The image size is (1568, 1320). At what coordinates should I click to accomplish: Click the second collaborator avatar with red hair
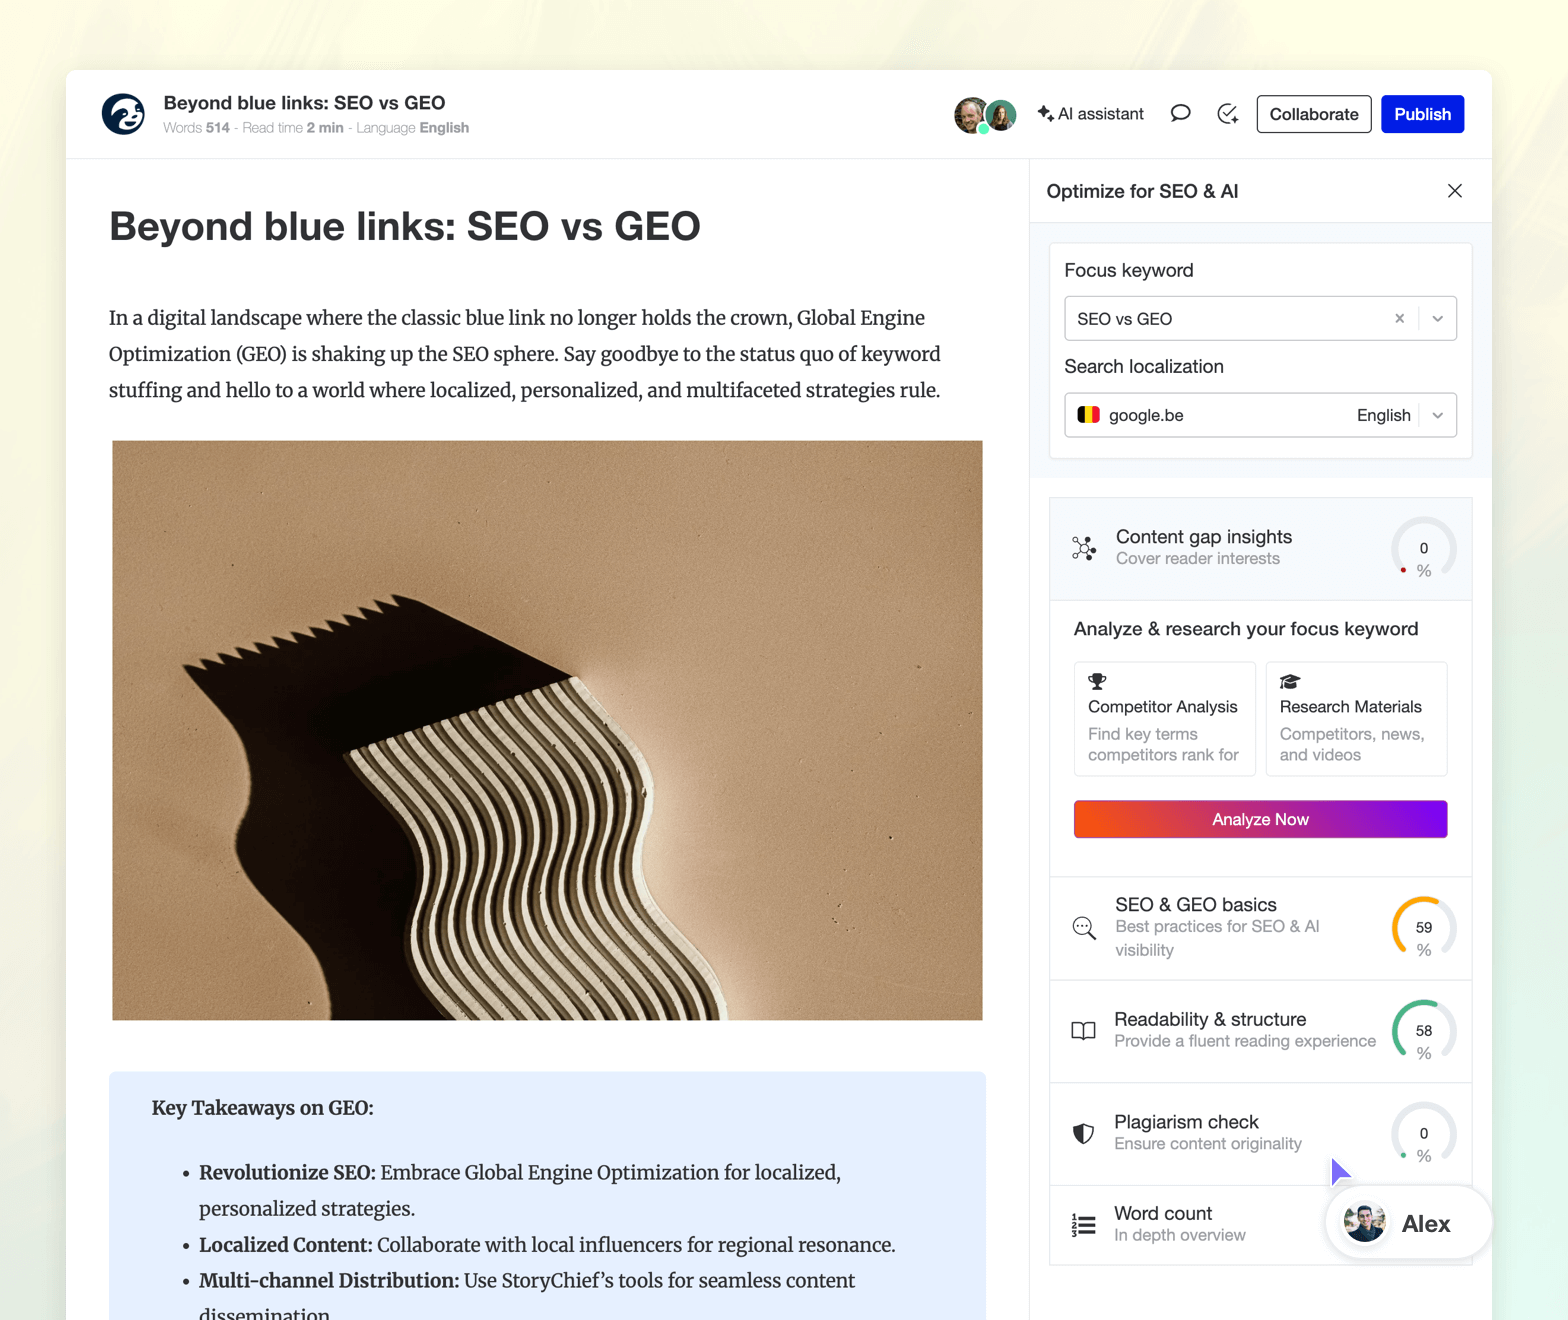(1002, 115)
